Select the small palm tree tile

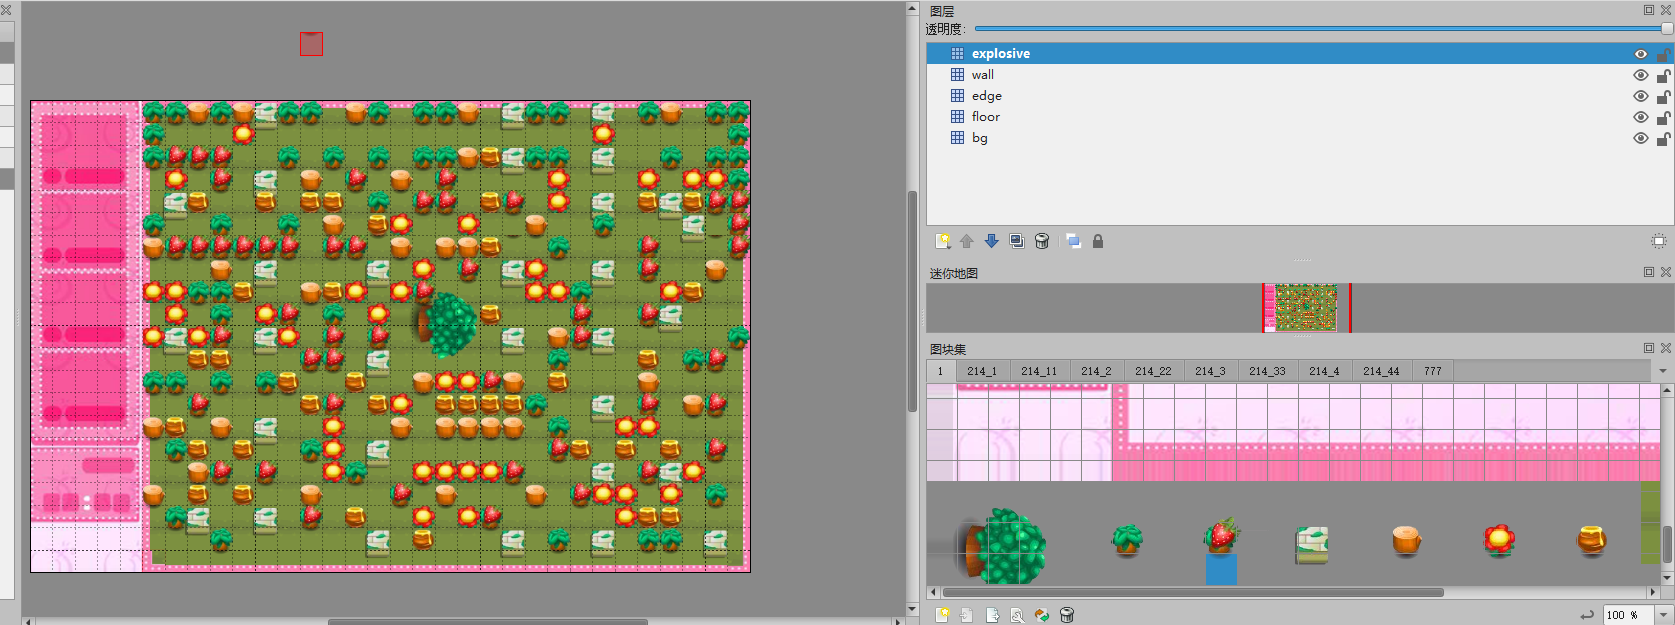pos(1127,540)
